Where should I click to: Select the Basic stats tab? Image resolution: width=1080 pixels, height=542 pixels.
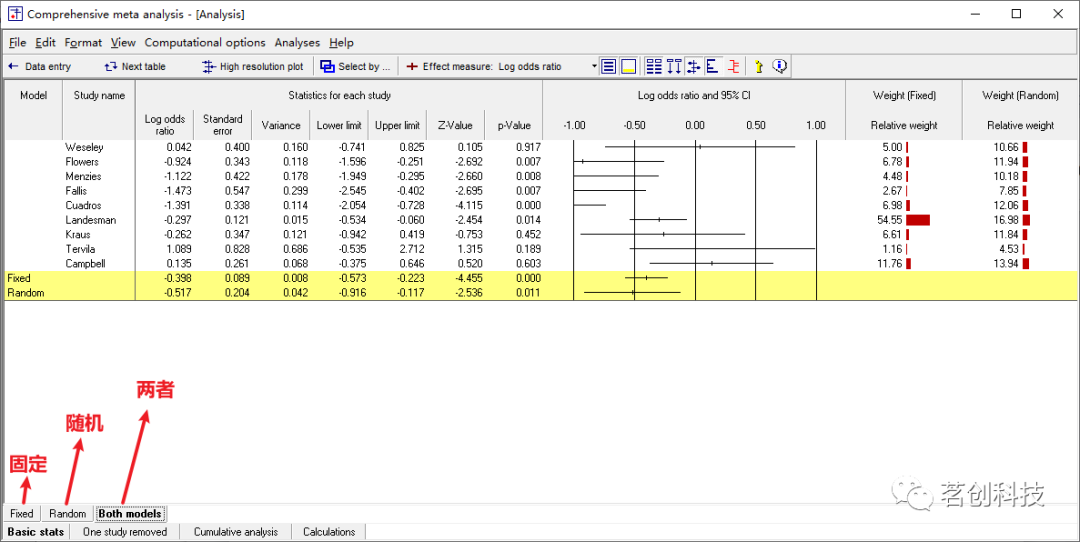click(36, 532)
